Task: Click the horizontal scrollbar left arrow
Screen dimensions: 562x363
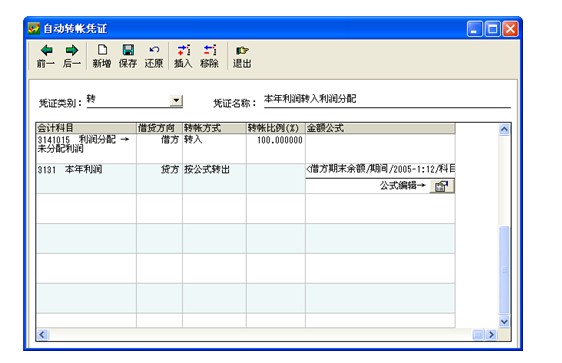Action: (x=42, y=335)
